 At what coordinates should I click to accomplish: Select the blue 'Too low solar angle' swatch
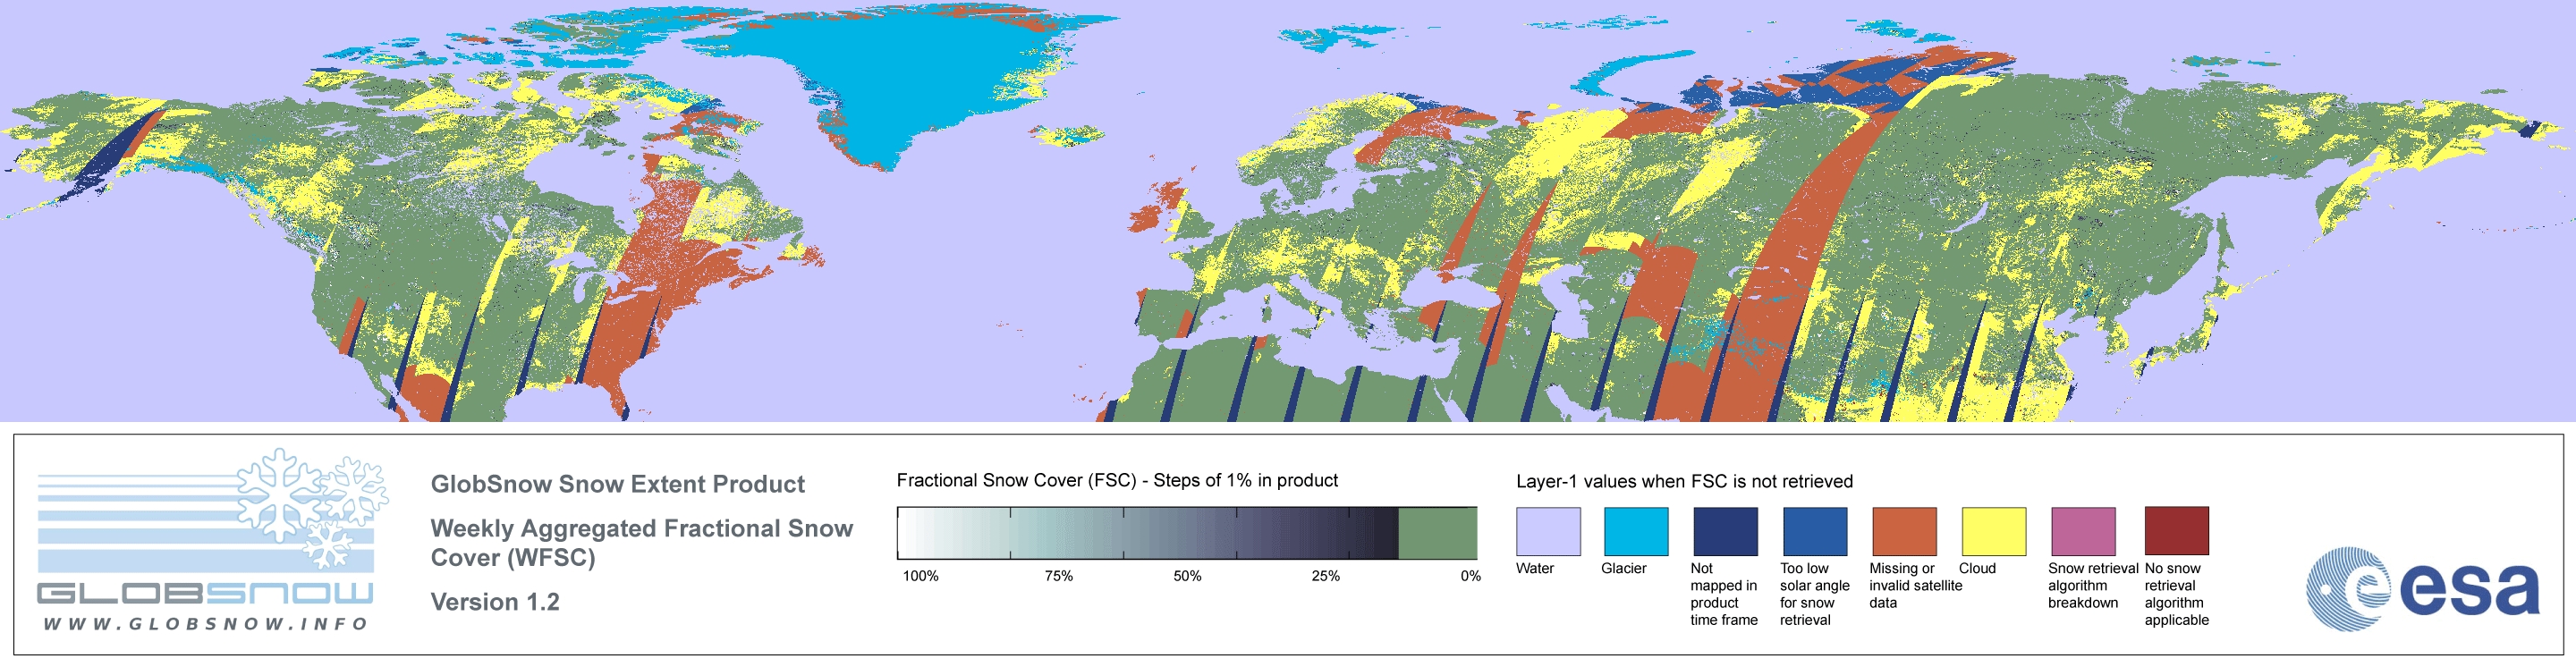point(1815,531)
